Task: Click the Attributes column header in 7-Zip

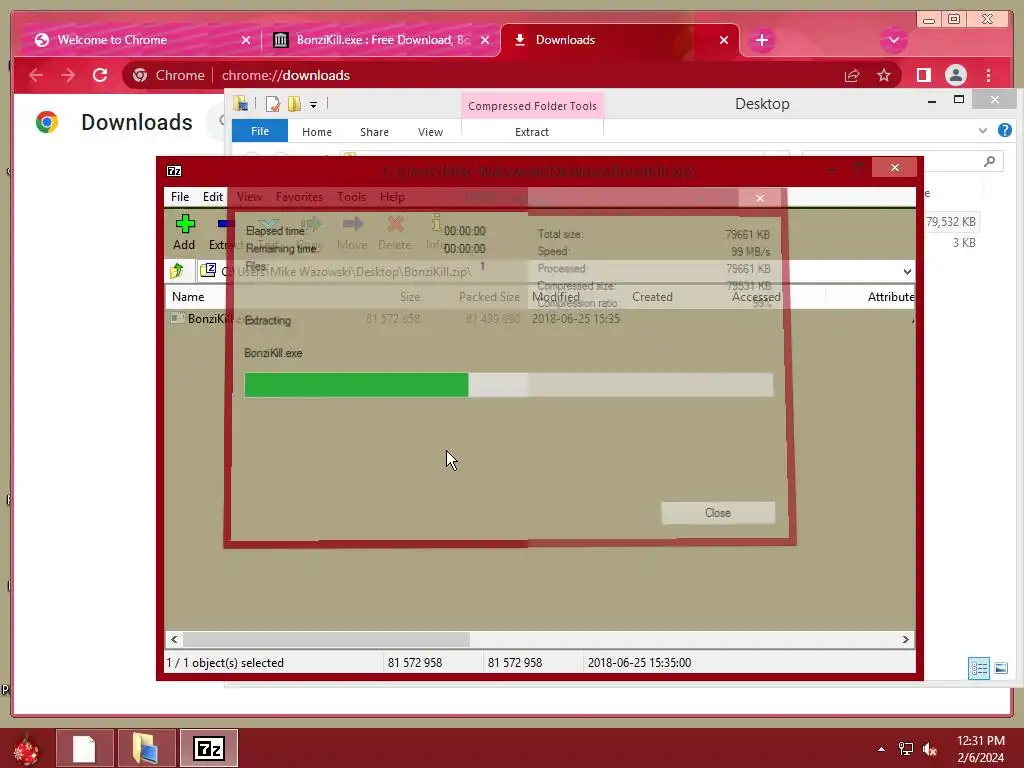Action: 891,296
